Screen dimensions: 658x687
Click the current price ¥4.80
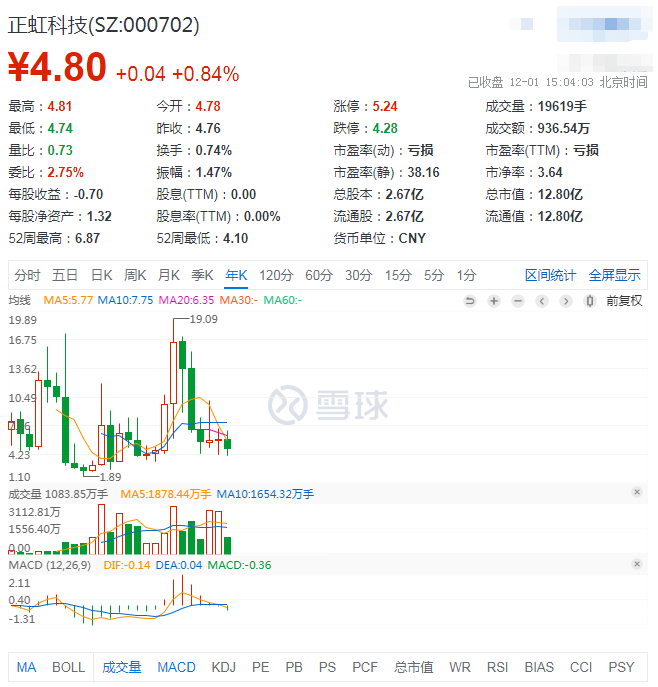click(x=57, y=67)
